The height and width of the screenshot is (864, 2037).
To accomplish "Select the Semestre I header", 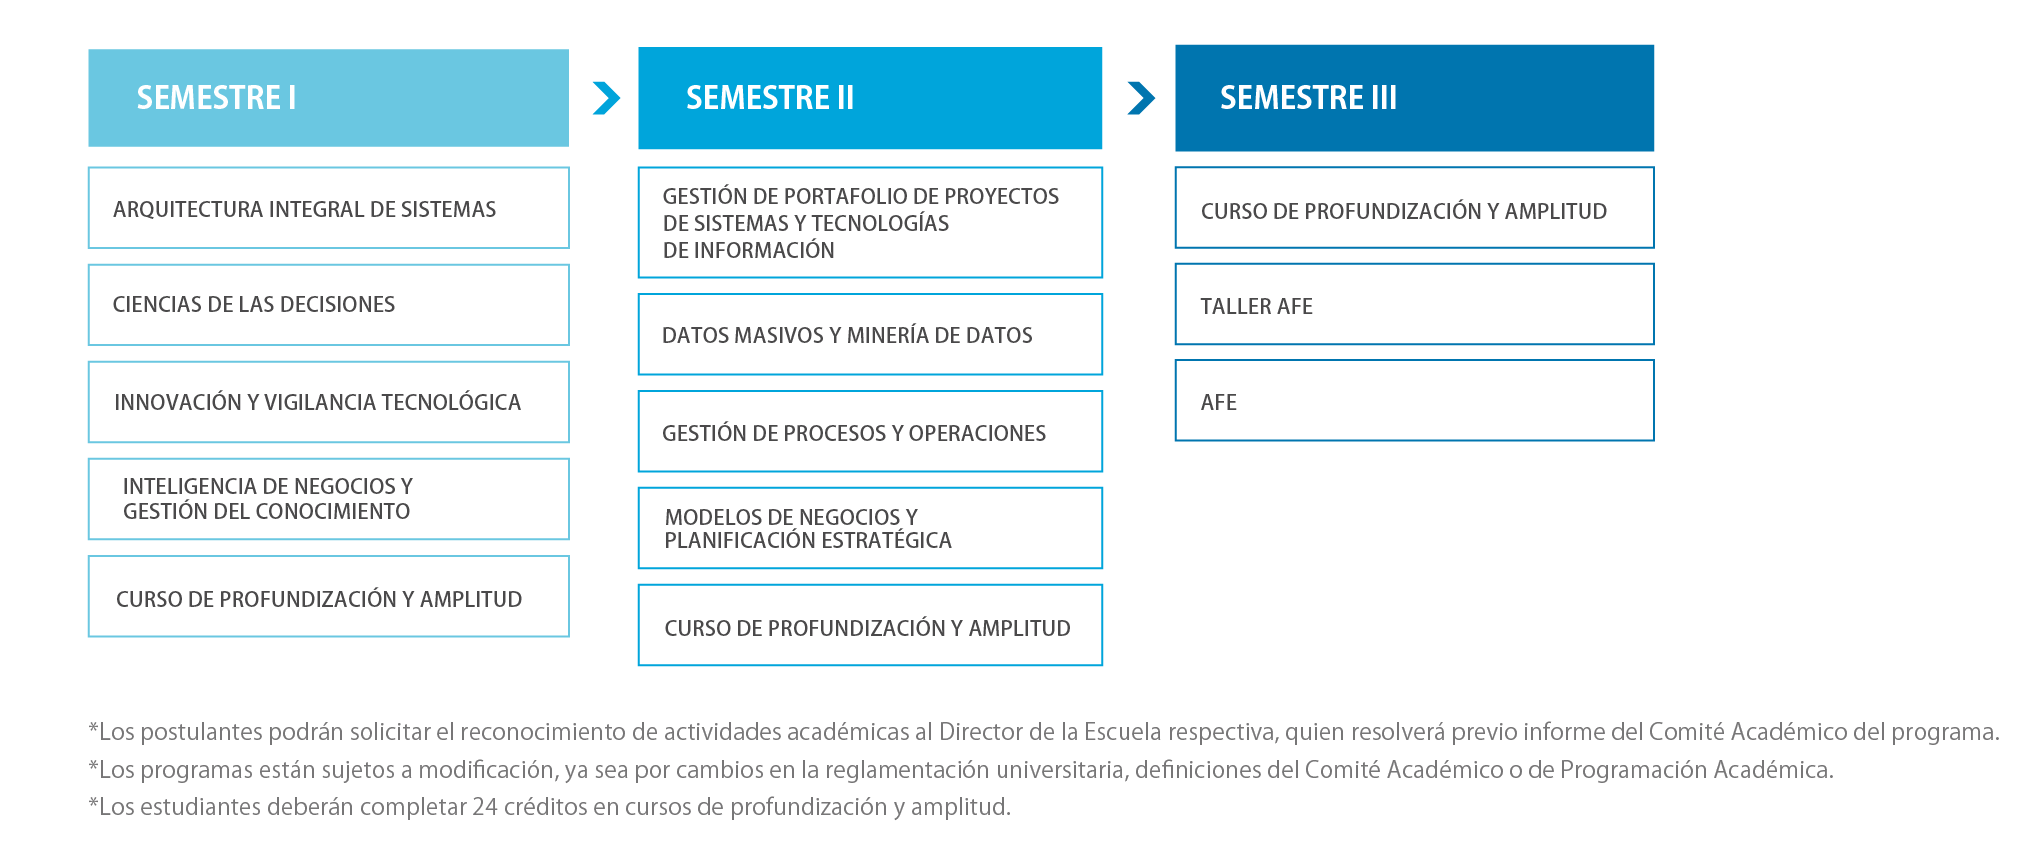I will click(x=328, y=98).
